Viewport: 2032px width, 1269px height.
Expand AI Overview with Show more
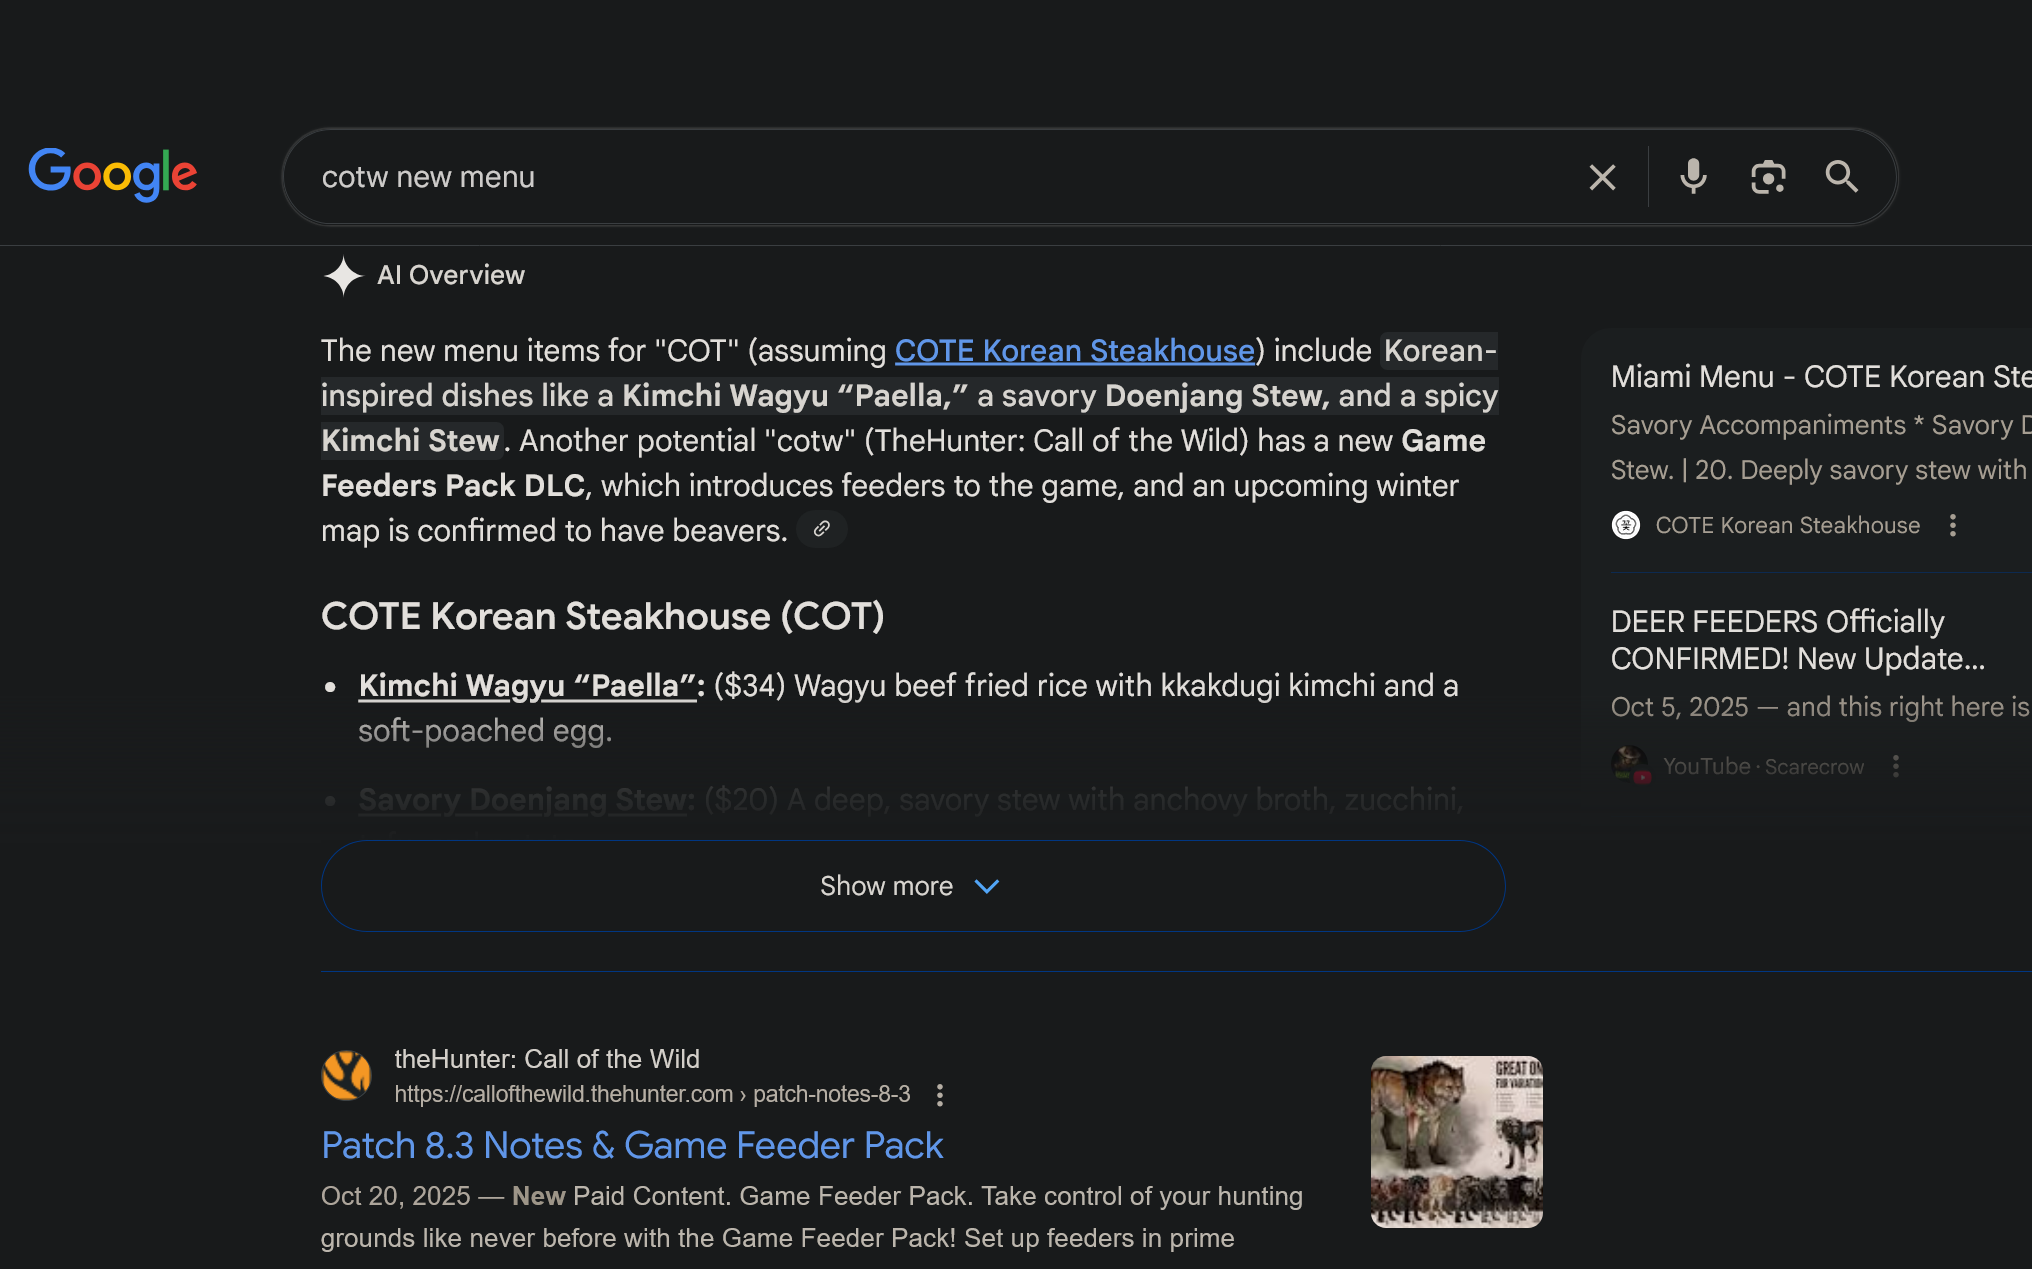[885, 886]
